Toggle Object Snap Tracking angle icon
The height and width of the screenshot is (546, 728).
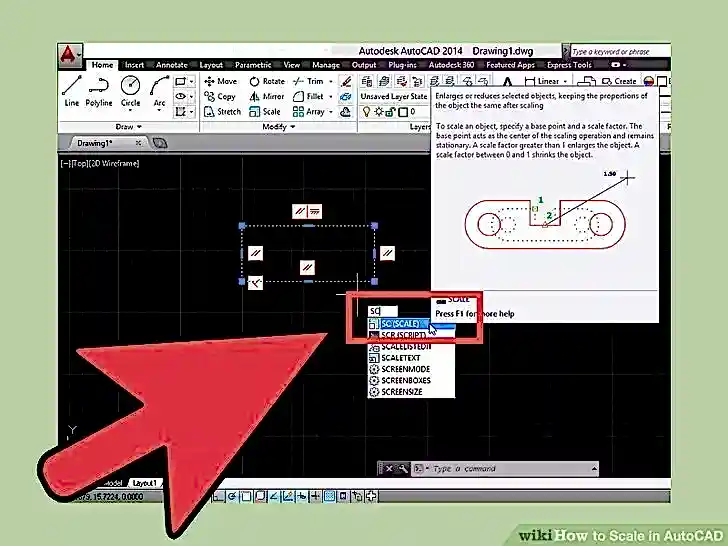coord(274,497)
